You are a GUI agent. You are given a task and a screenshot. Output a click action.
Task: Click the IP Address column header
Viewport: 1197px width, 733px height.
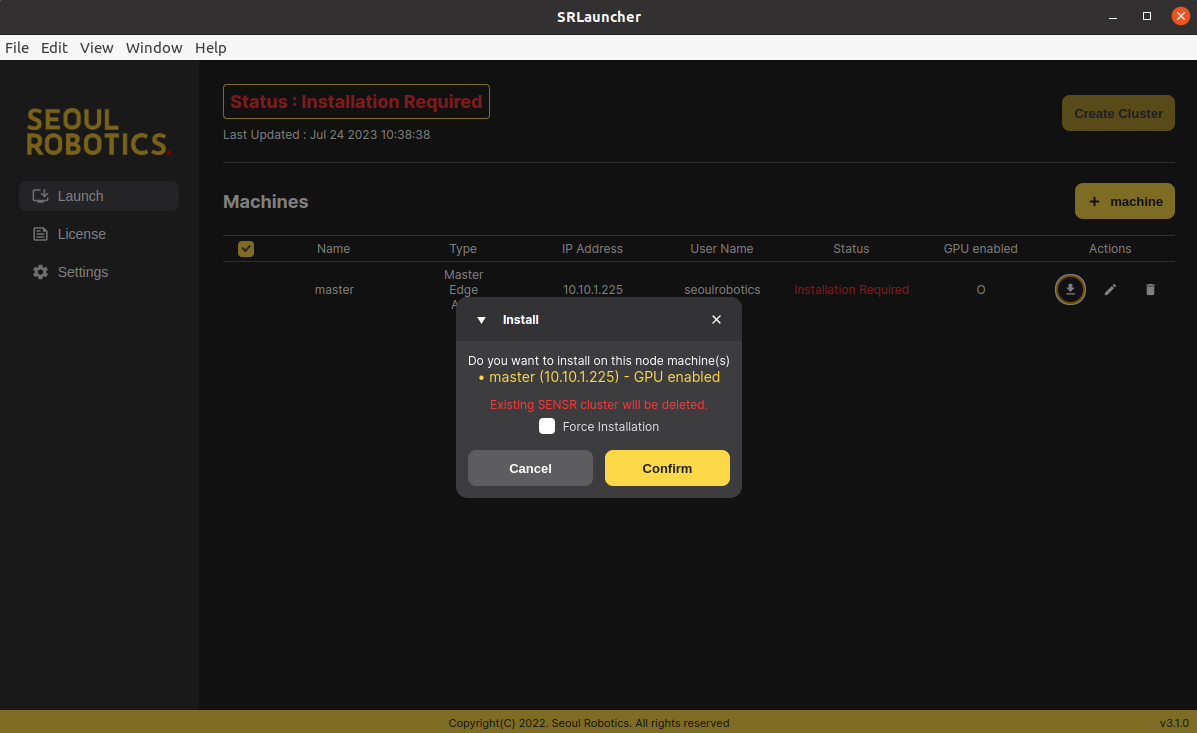tap(592, 249)
